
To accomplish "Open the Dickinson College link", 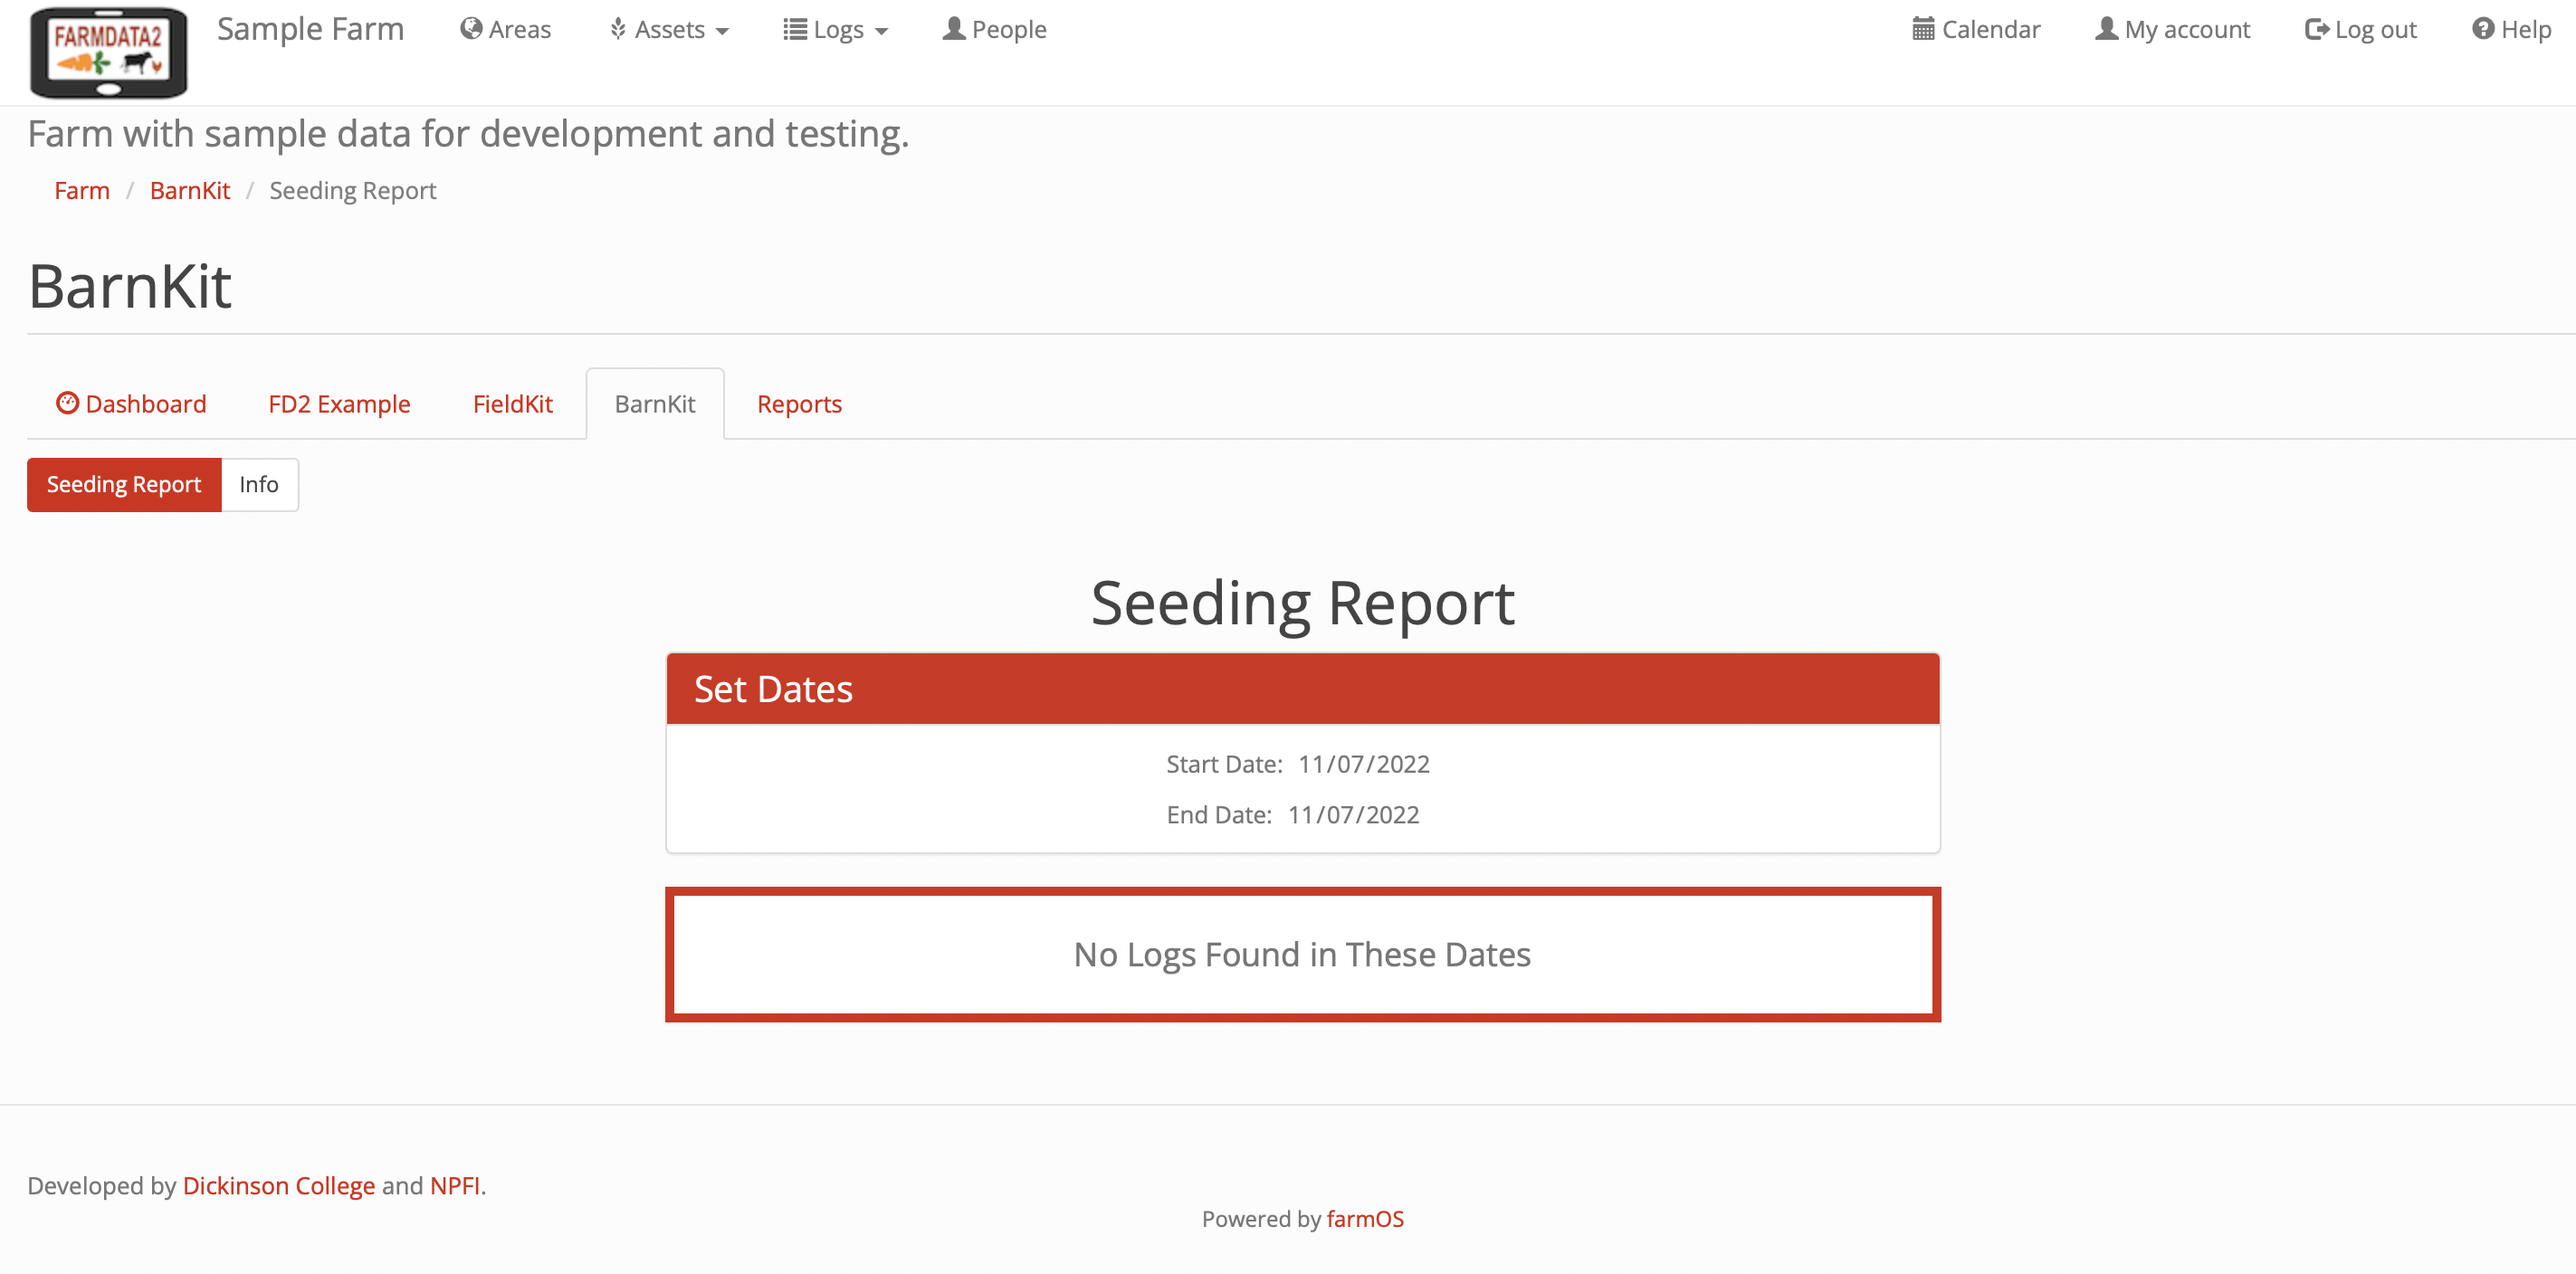I will pos(279,1185).
